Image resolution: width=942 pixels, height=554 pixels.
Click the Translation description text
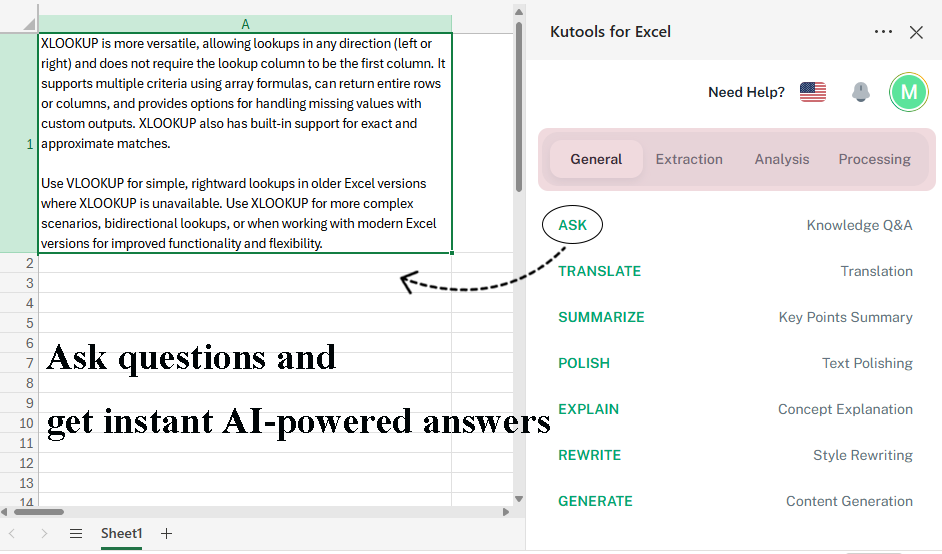[877, 271]
